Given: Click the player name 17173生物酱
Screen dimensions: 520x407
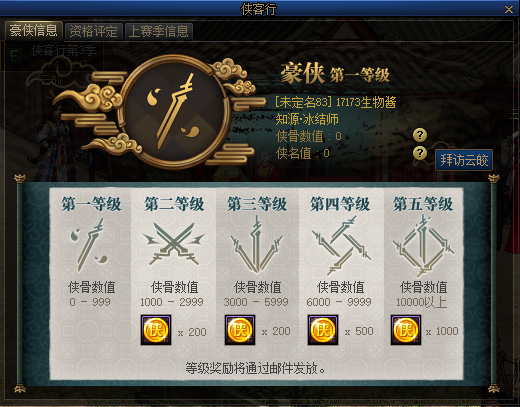Looking at the screenshot, I should click(366, 102).
